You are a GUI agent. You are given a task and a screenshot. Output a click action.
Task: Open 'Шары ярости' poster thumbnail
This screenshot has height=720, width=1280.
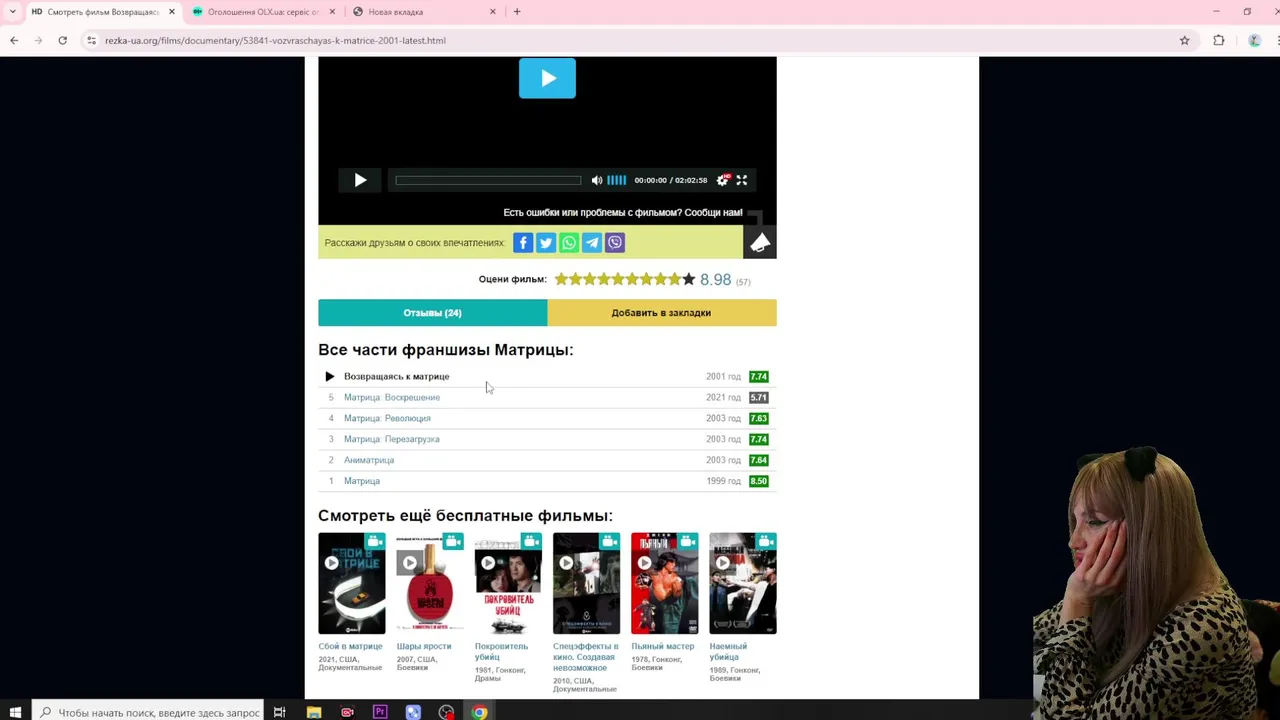pyautogui.click(x=430, y=584)
